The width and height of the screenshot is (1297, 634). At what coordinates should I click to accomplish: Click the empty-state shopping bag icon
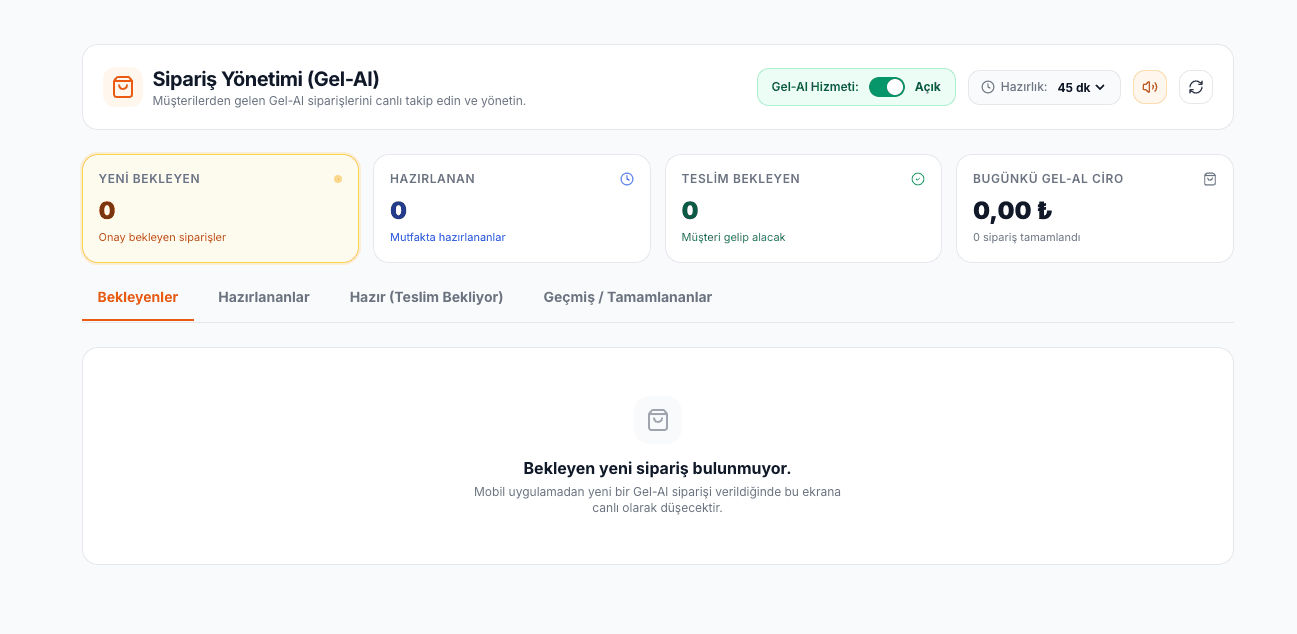[658, 420]
